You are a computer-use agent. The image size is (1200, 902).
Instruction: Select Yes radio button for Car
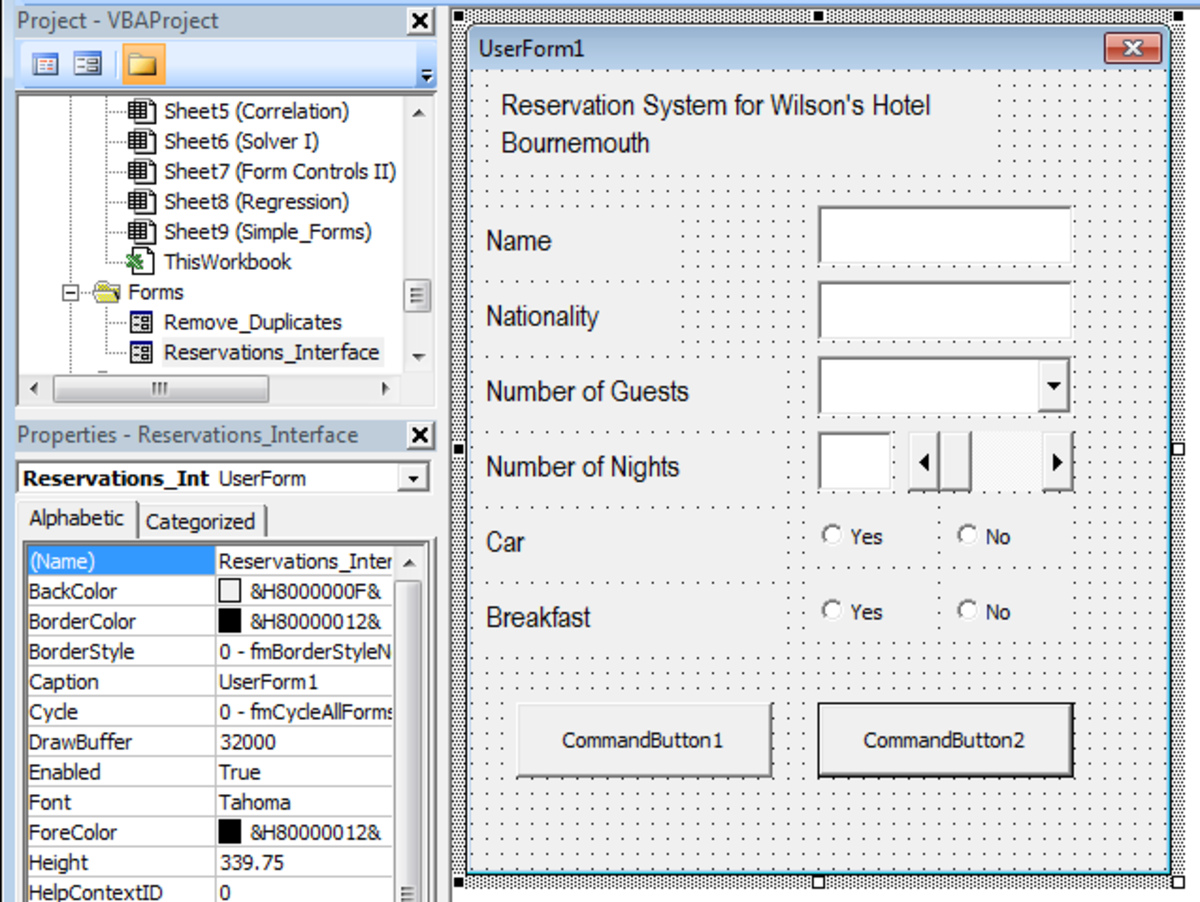[833, 536]
